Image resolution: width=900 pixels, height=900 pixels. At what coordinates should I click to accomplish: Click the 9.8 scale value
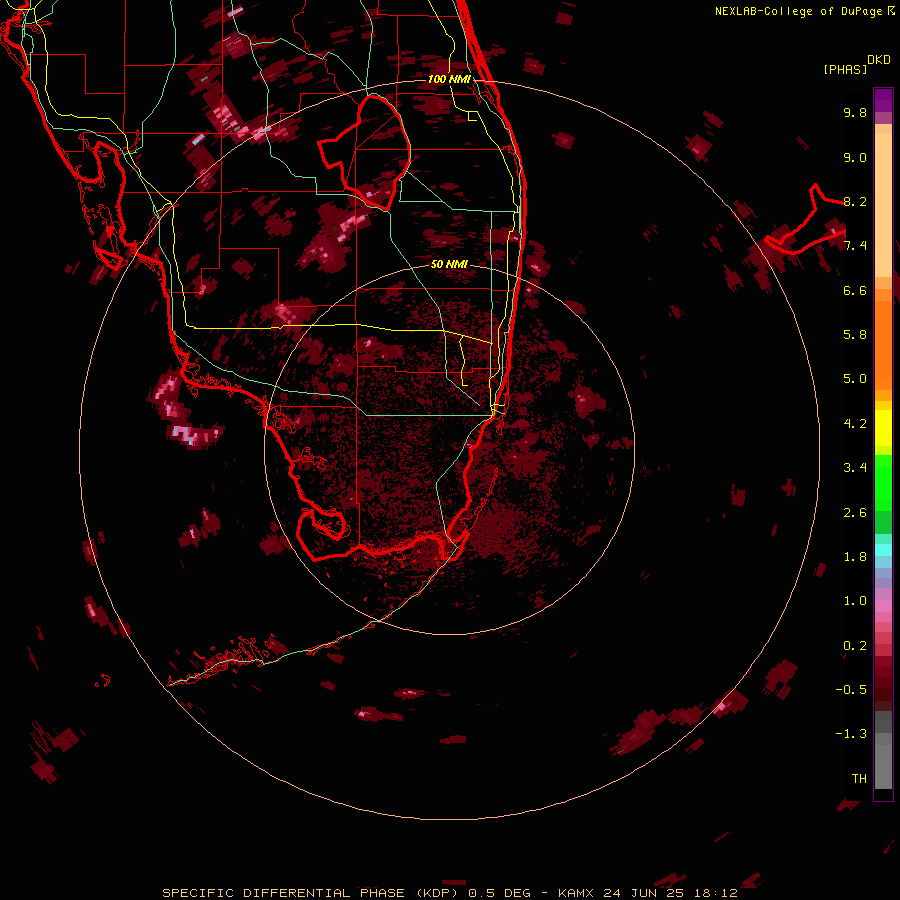855,112
